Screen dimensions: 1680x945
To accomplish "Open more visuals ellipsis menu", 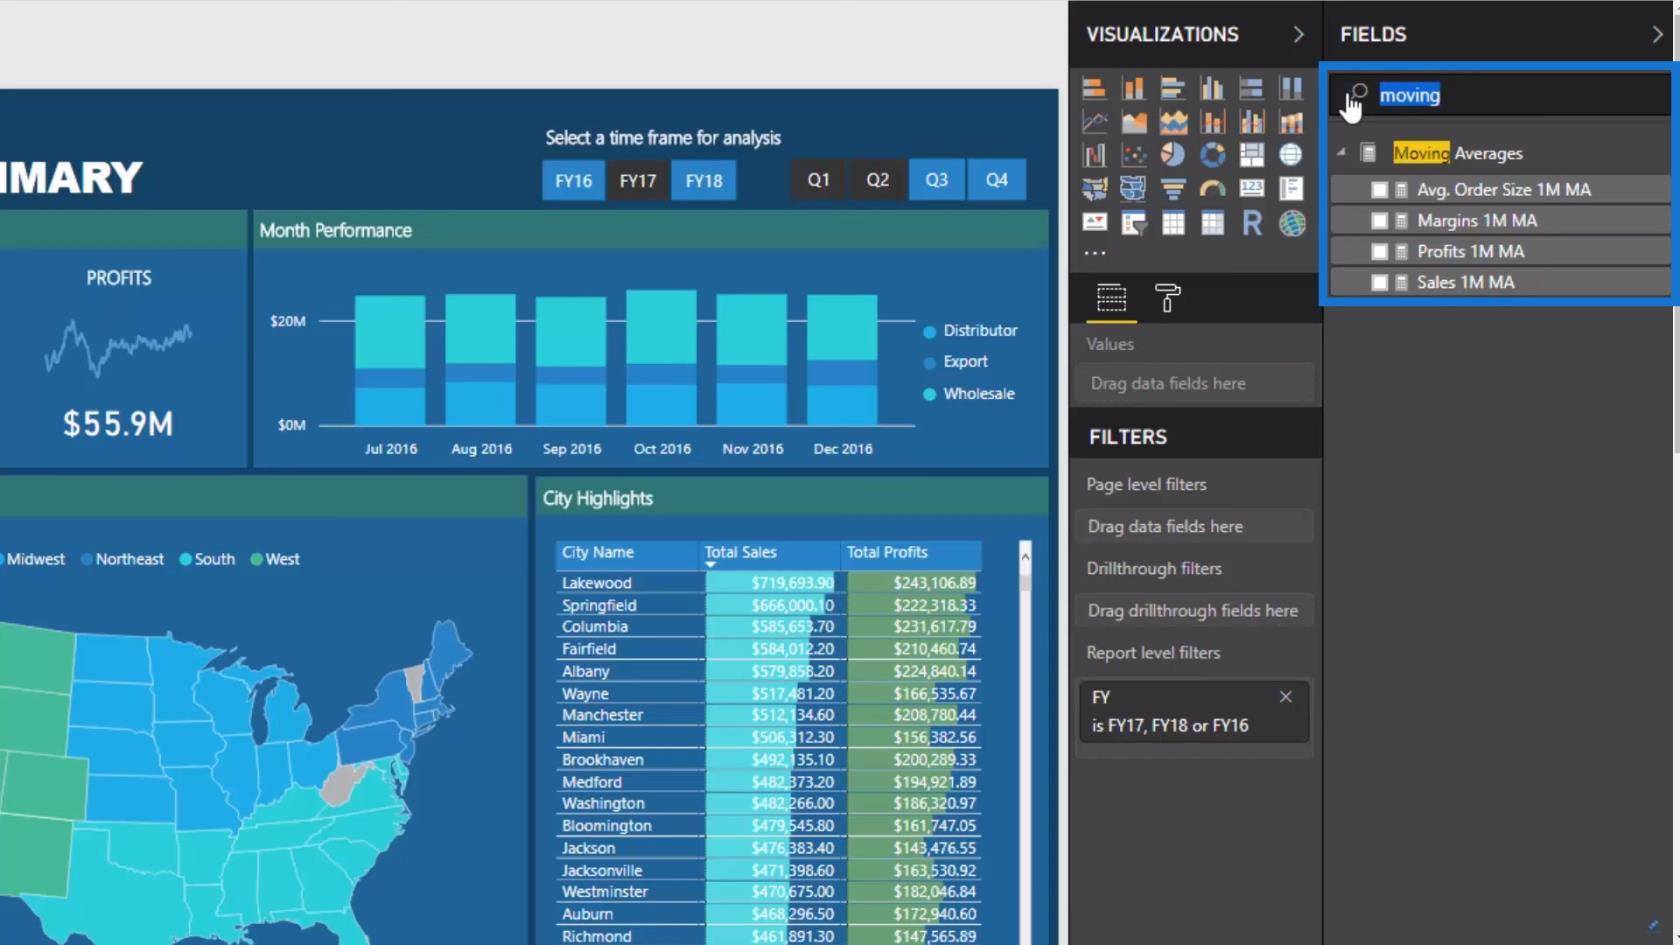I will tap(1095, 253).
